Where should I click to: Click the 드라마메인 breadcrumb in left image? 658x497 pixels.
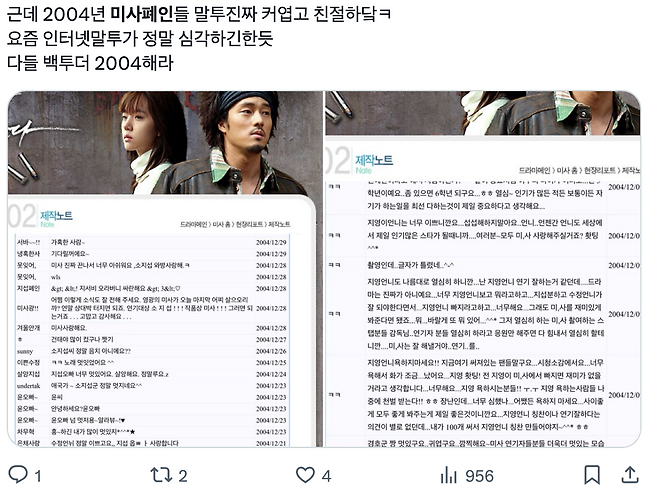(x=193, y=225)
